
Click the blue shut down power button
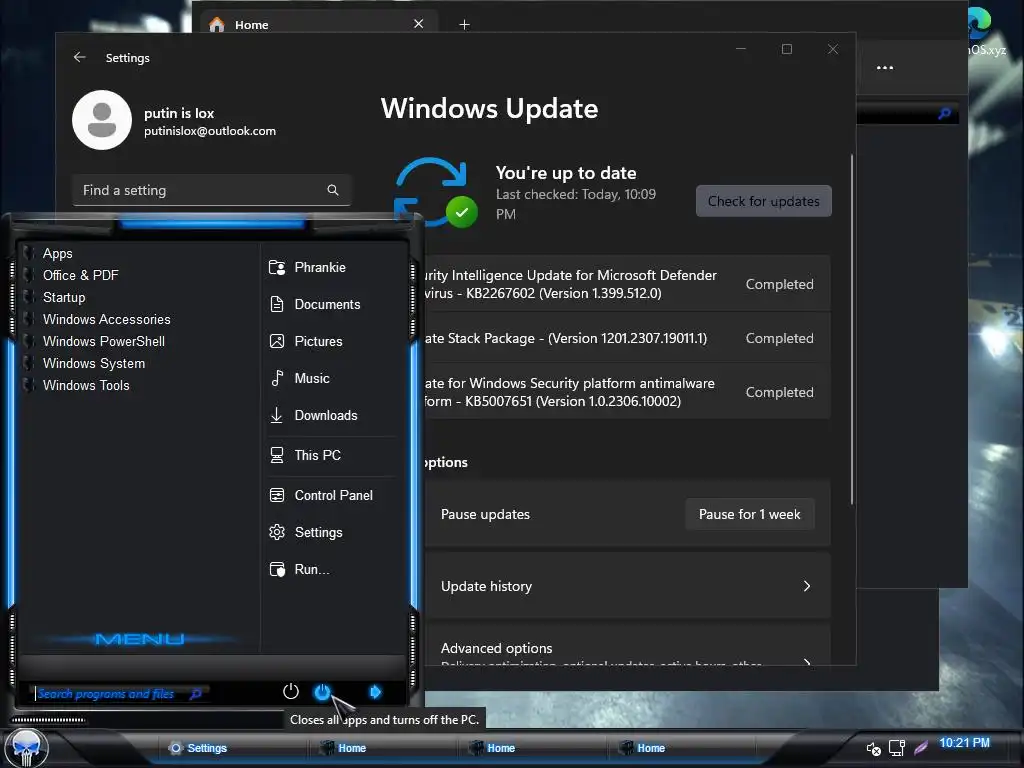tap(322, 692)
